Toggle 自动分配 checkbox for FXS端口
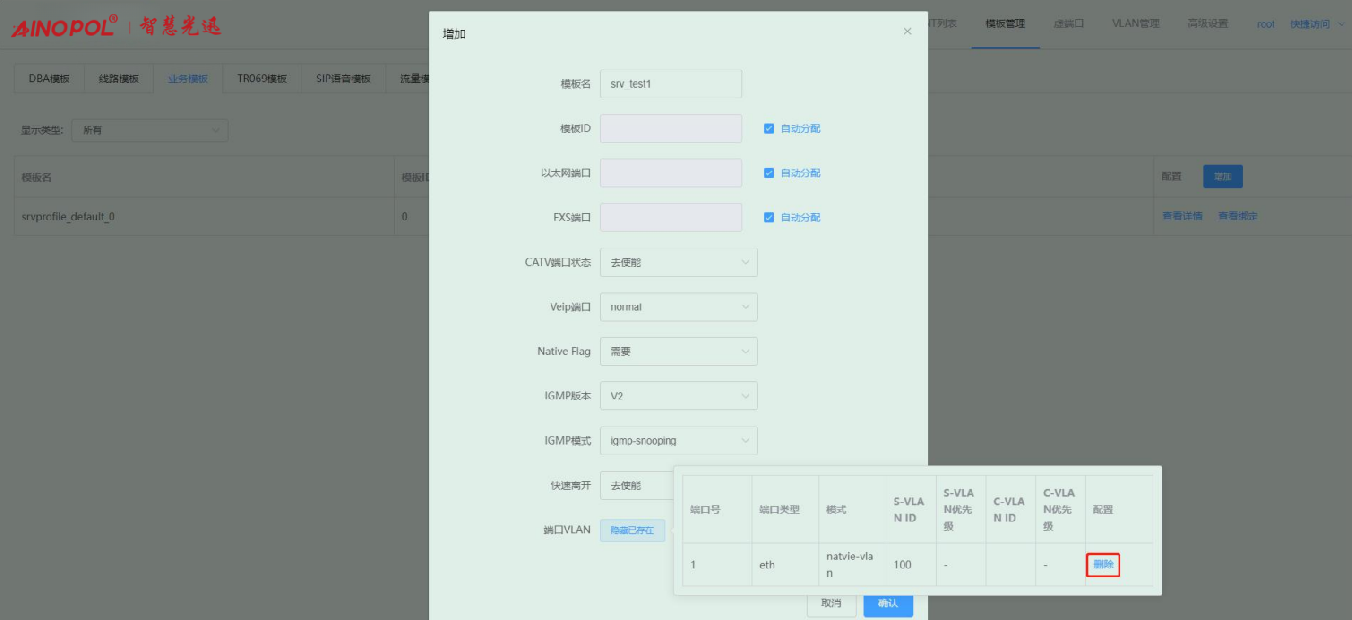Viewport: 1352px width, 620px height. [769, 217]
